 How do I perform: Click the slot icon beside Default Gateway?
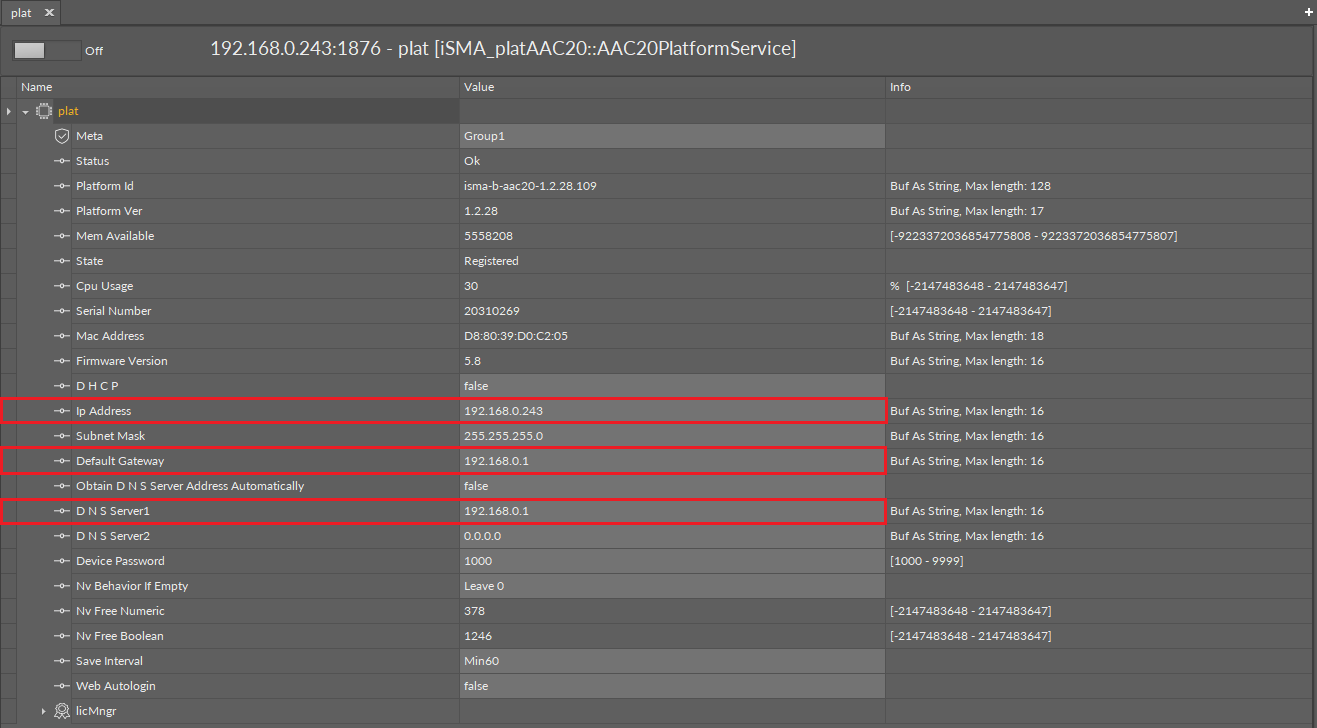pyautogui.click(x=62, y=461)
